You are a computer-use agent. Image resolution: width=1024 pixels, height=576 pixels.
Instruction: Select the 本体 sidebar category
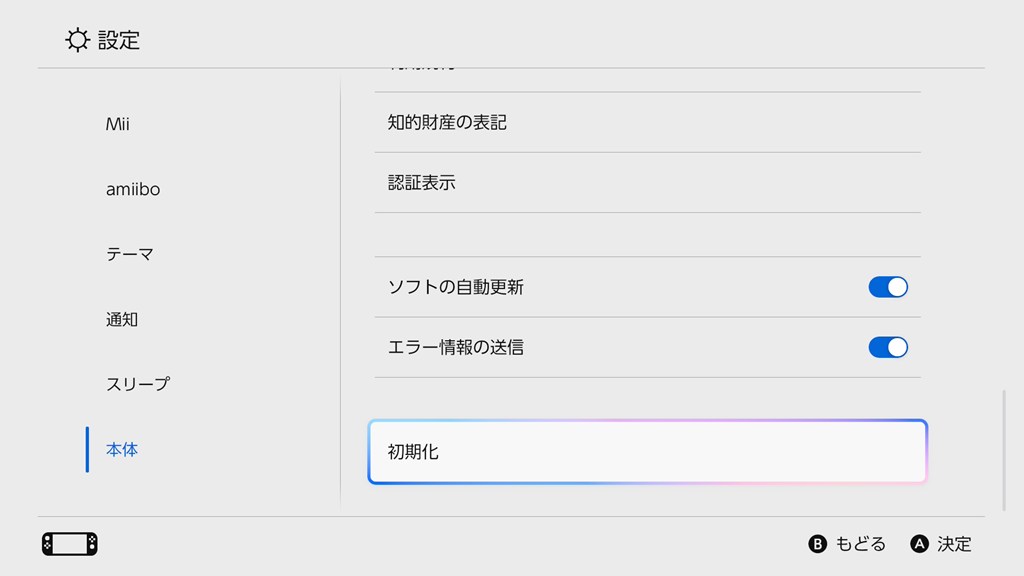tap(122, 450)
